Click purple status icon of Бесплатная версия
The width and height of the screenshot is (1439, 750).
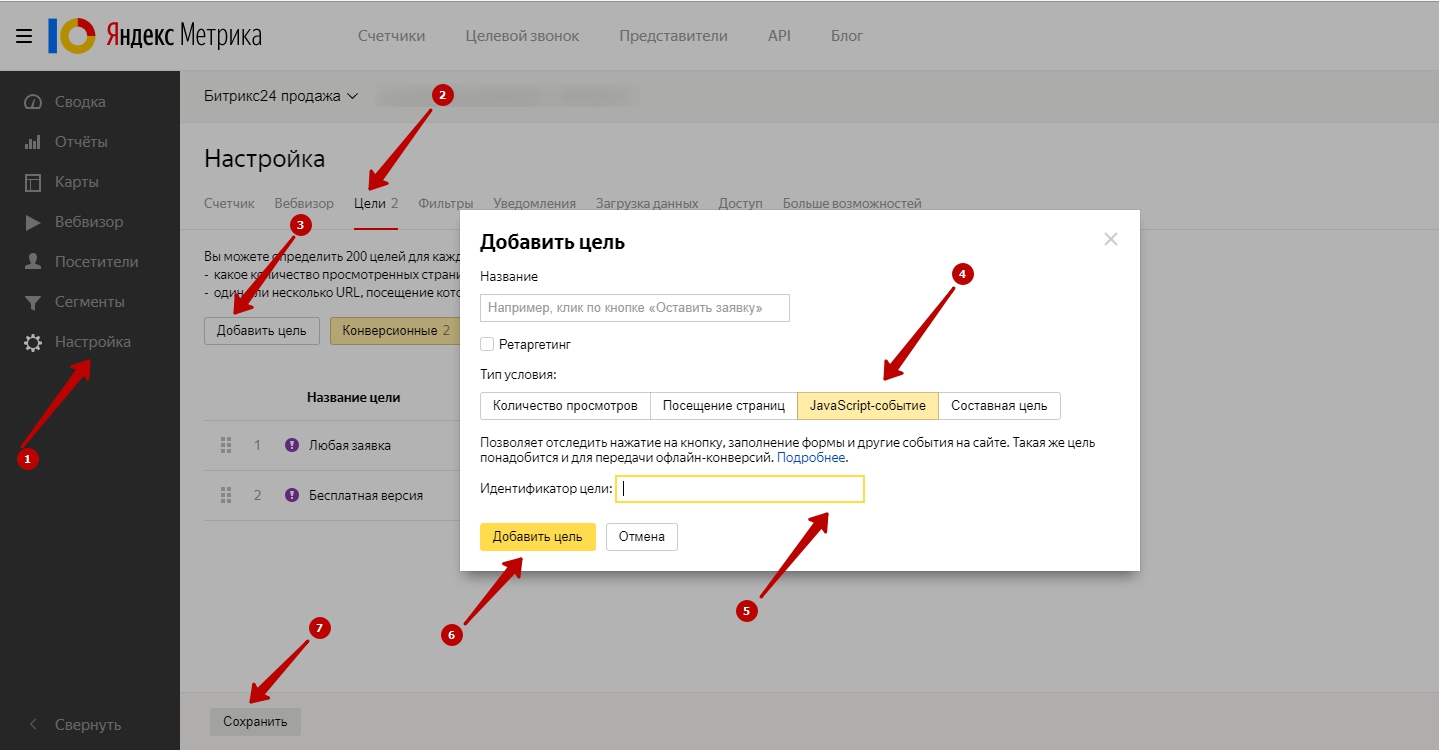tap(292, 495)
